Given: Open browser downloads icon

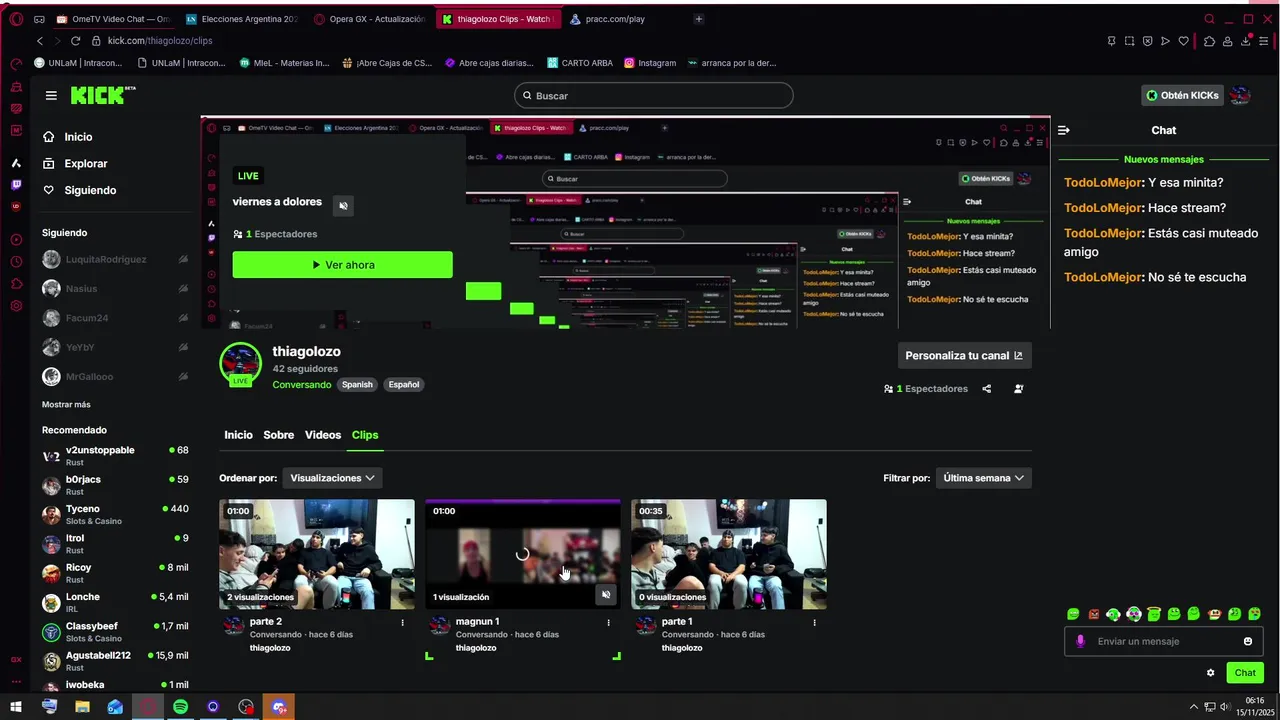Looking at the screenshot, I should coord(1246,41).
